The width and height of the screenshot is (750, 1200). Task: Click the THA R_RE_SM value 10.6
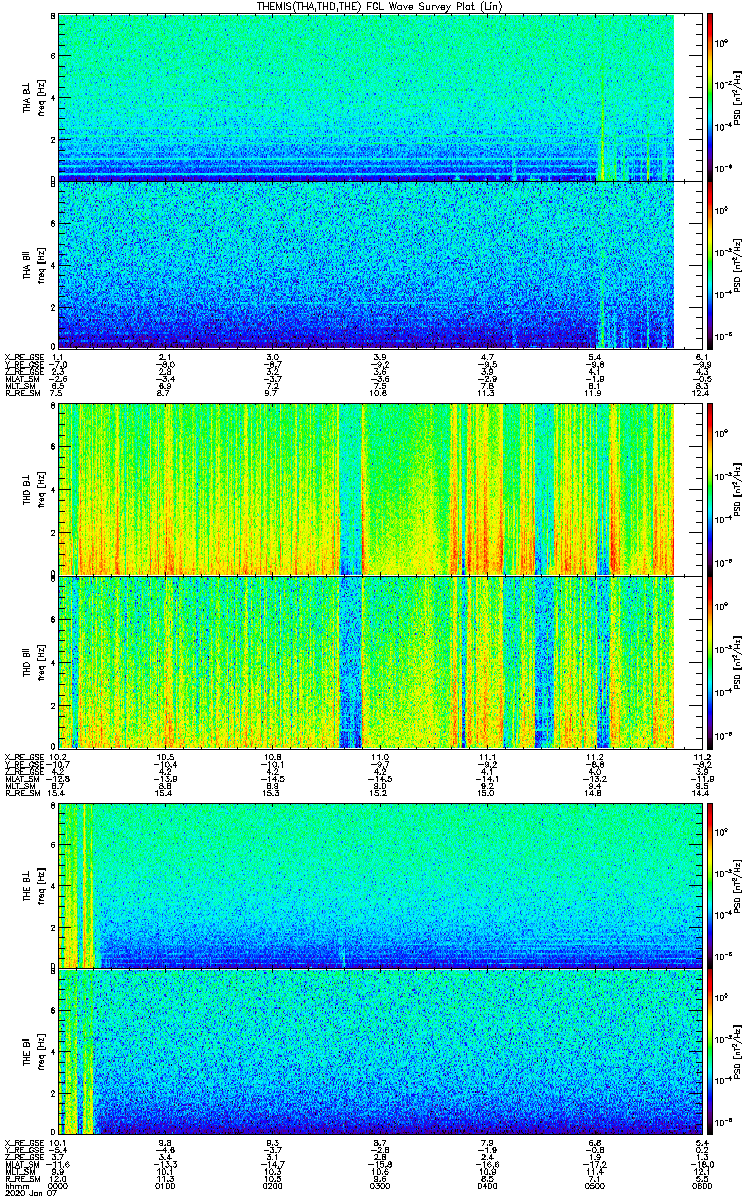click(x=380, y=393)
